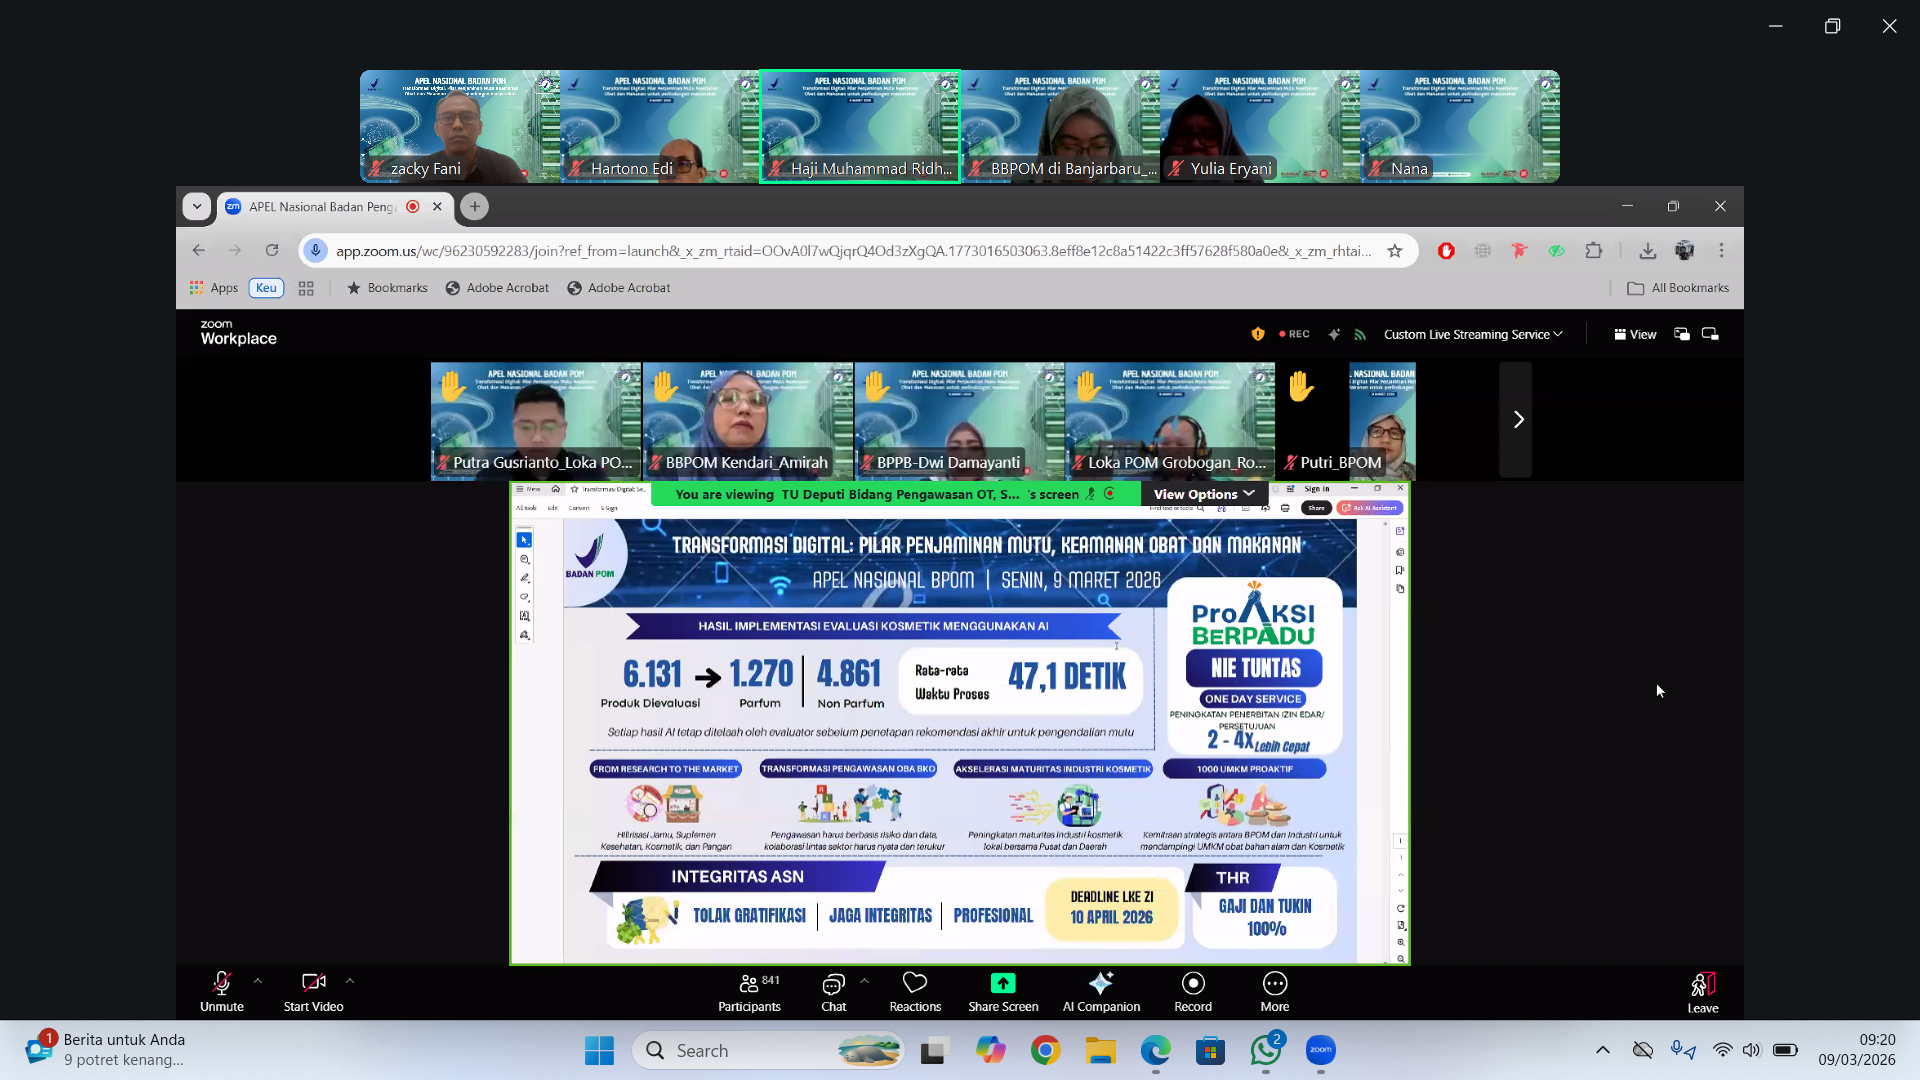This screenshot has height=1080, width=1920.
Task: Click the View layout button
Action: tap(1635, 334)
